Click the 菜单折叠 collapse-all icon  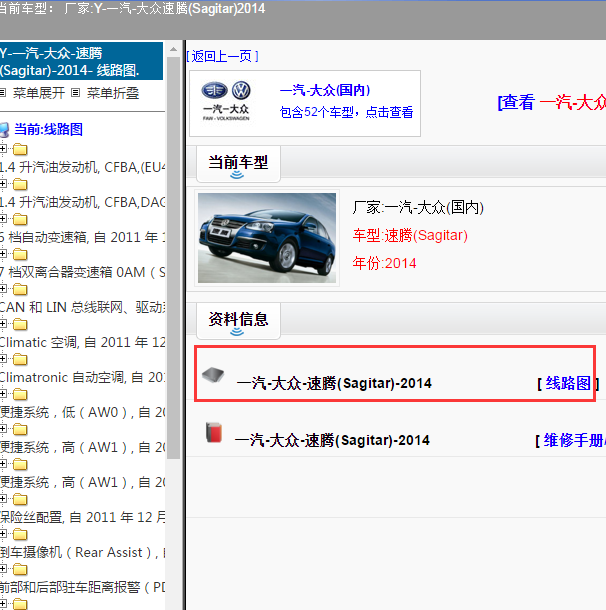[x=75, y=93]
